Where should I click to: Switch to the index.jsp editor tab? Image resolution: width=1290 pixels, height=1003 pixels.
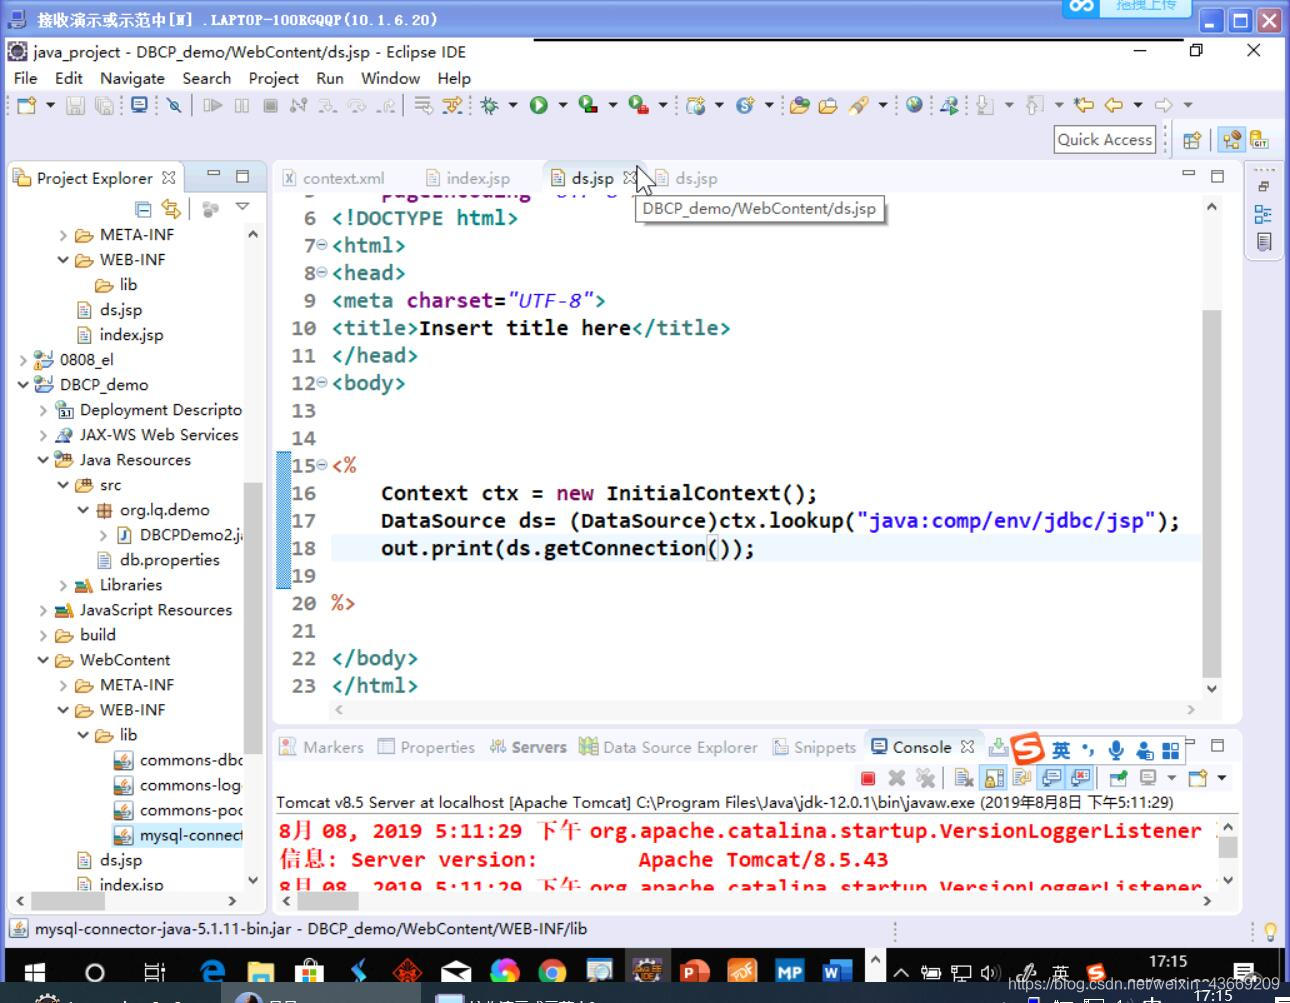click(x=468, y=178)
